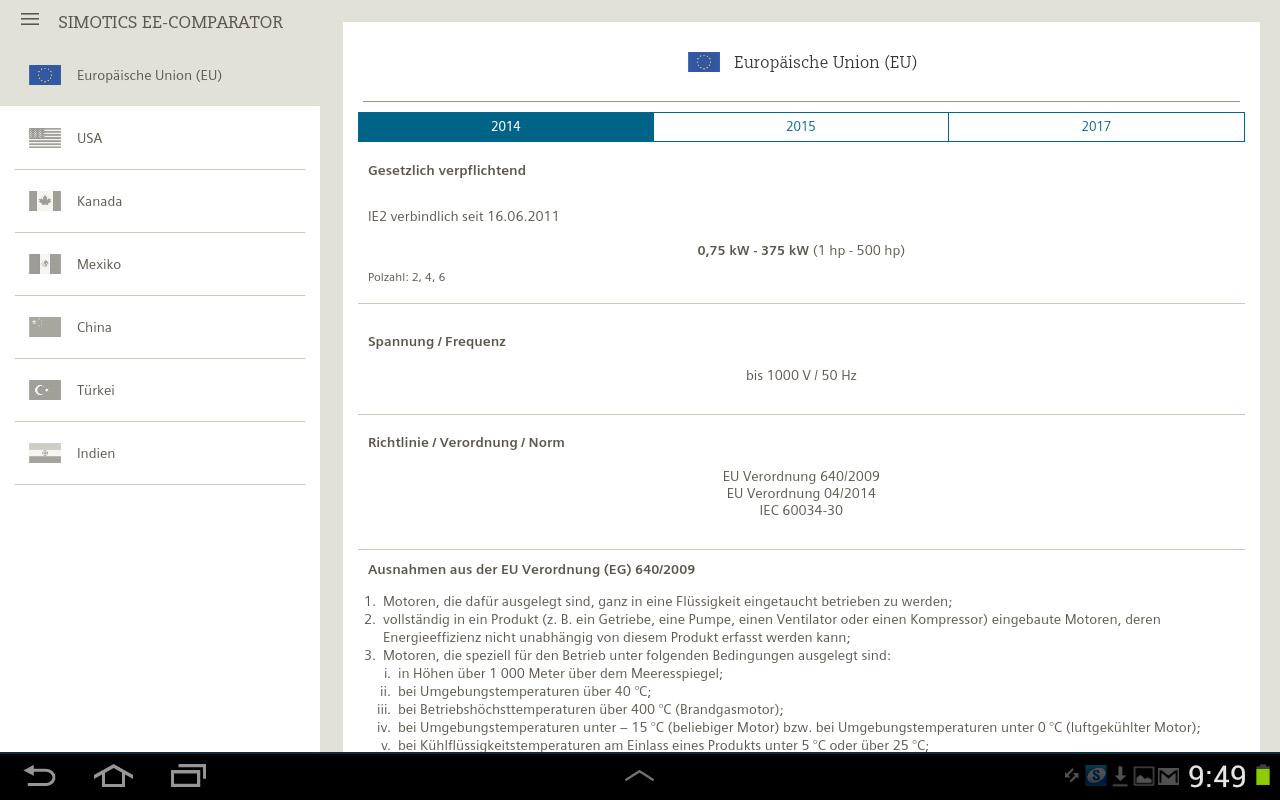This screenshot has height=800, width=1280.
Task: Click item 'bei Umgebungstemperaturen über 40 °C'
Action: pyautogui.click(x=524, y=691)
